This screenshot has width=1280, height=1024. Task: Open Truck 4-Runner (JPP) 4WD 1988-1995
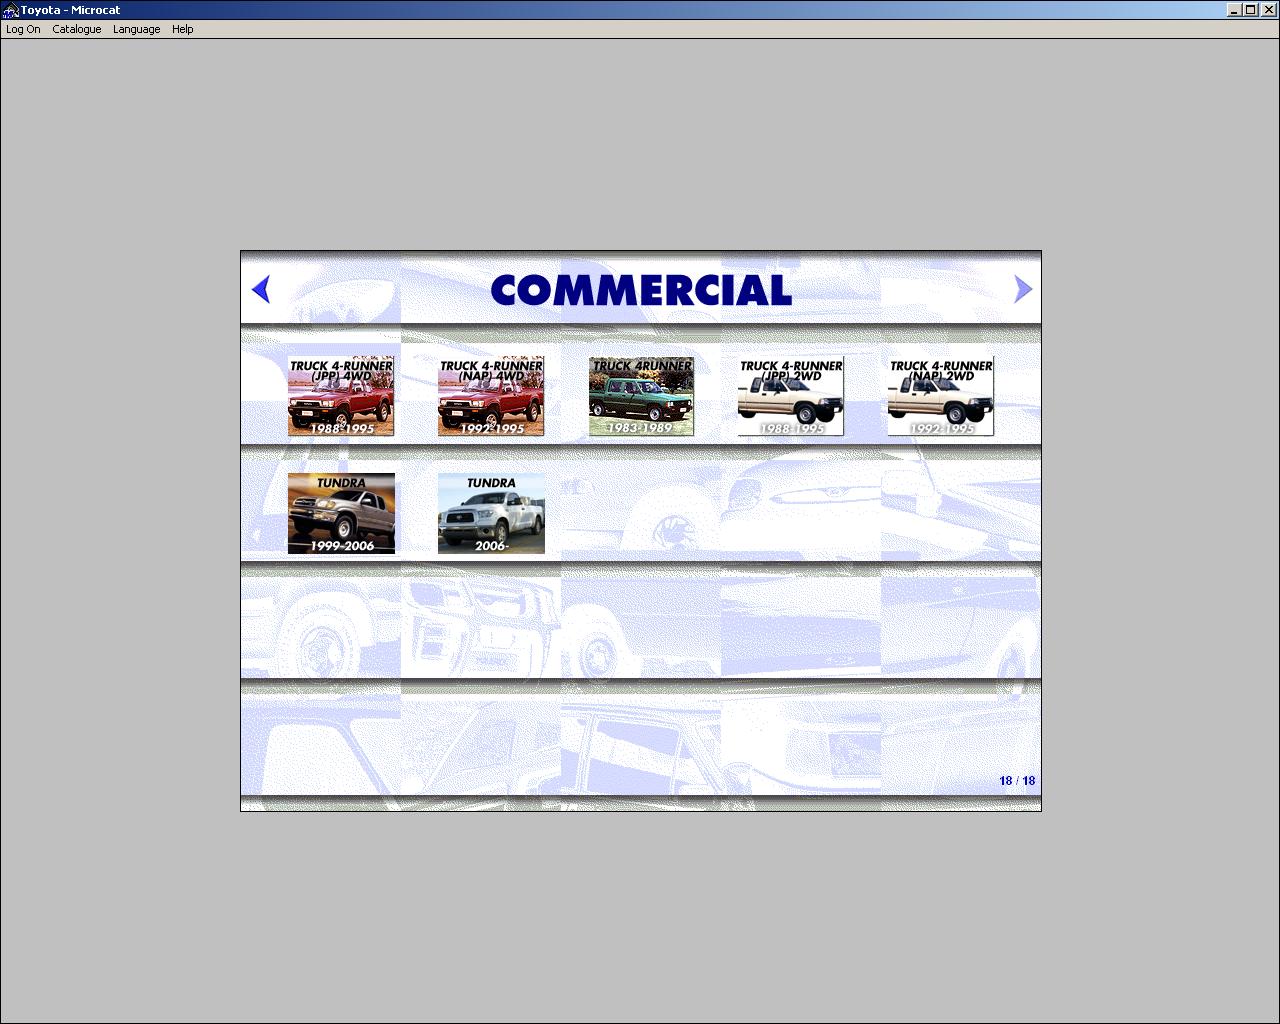[341, 396]
